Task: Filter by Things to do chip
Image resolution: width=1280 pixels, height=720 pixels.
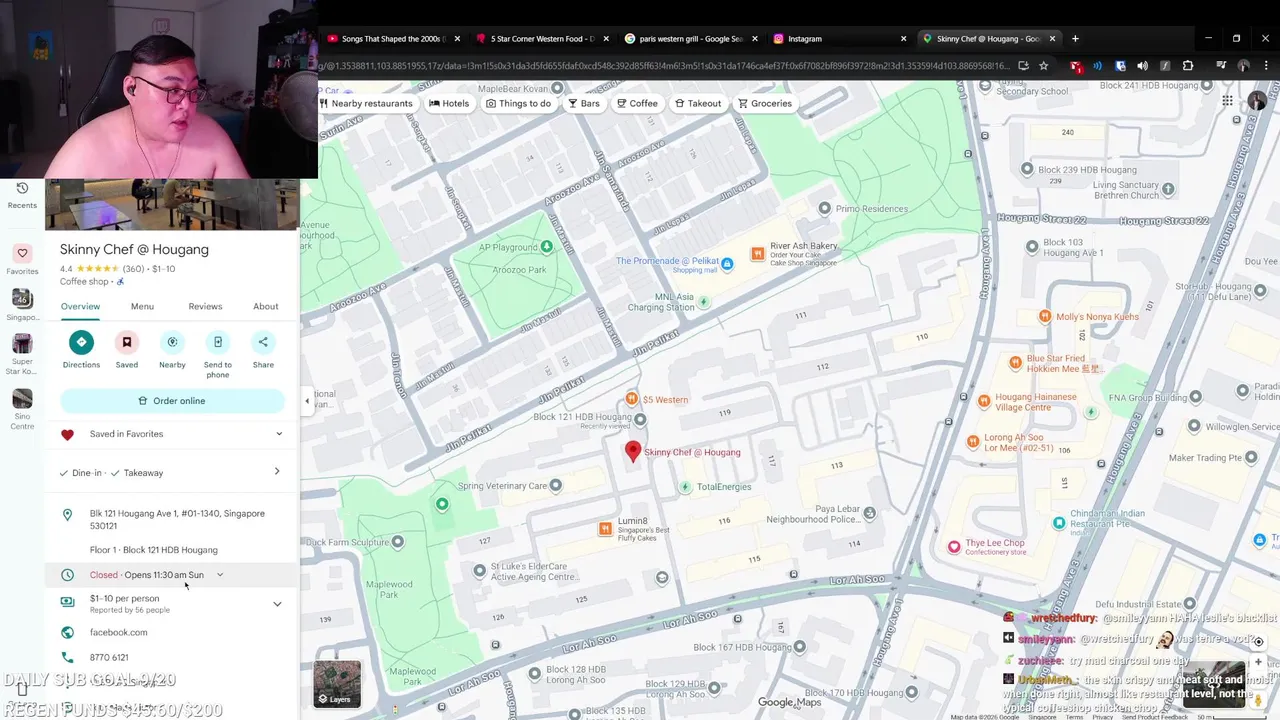Action: coord(518,103)
